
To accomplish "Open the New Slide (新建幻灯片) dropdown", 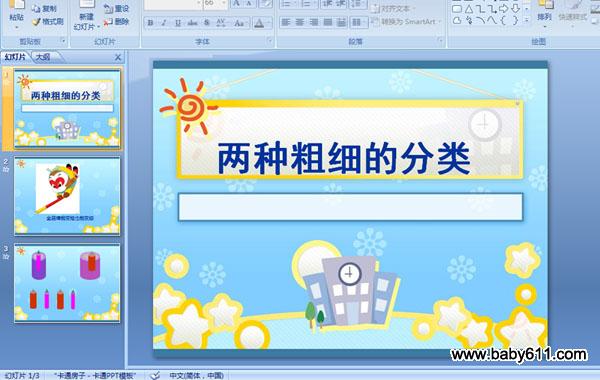I will pos(86,22).
